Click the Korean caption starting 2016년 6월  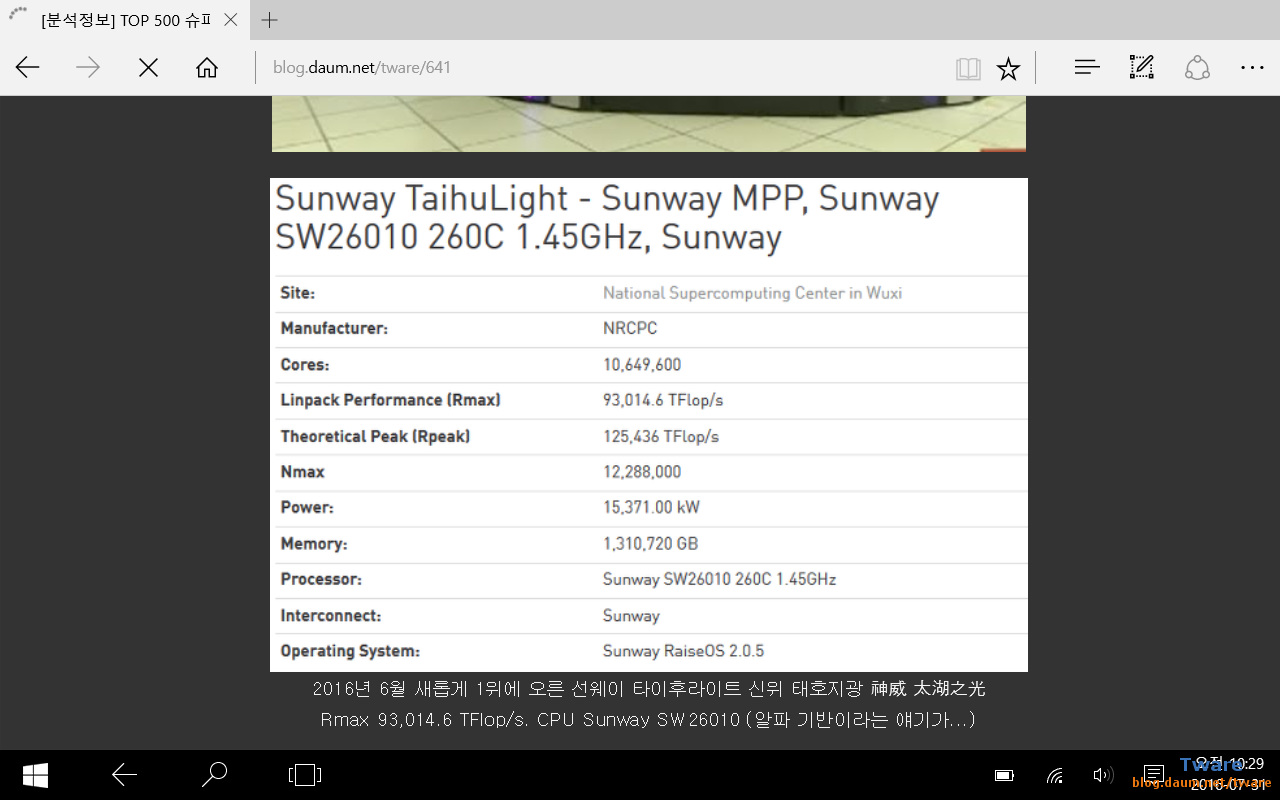648,689
